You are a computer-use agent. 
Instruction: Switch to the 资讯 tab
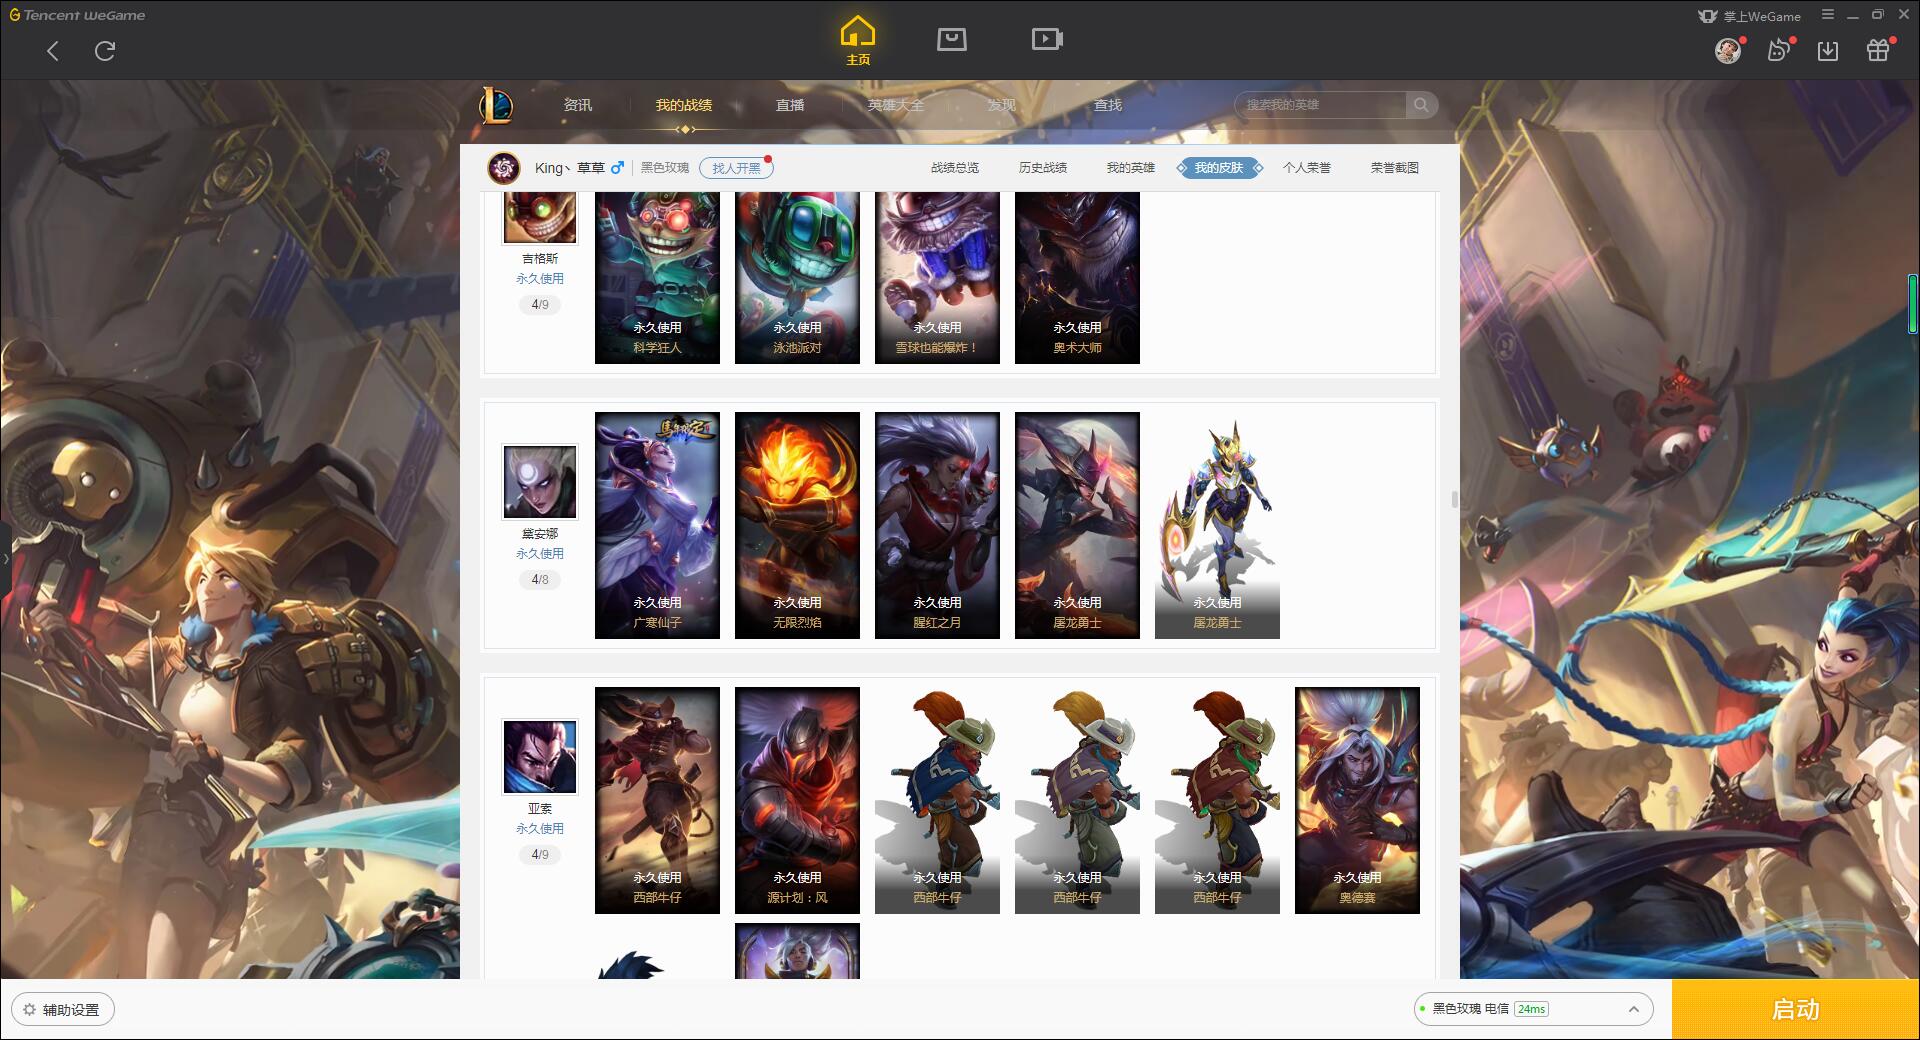(577, 105)
